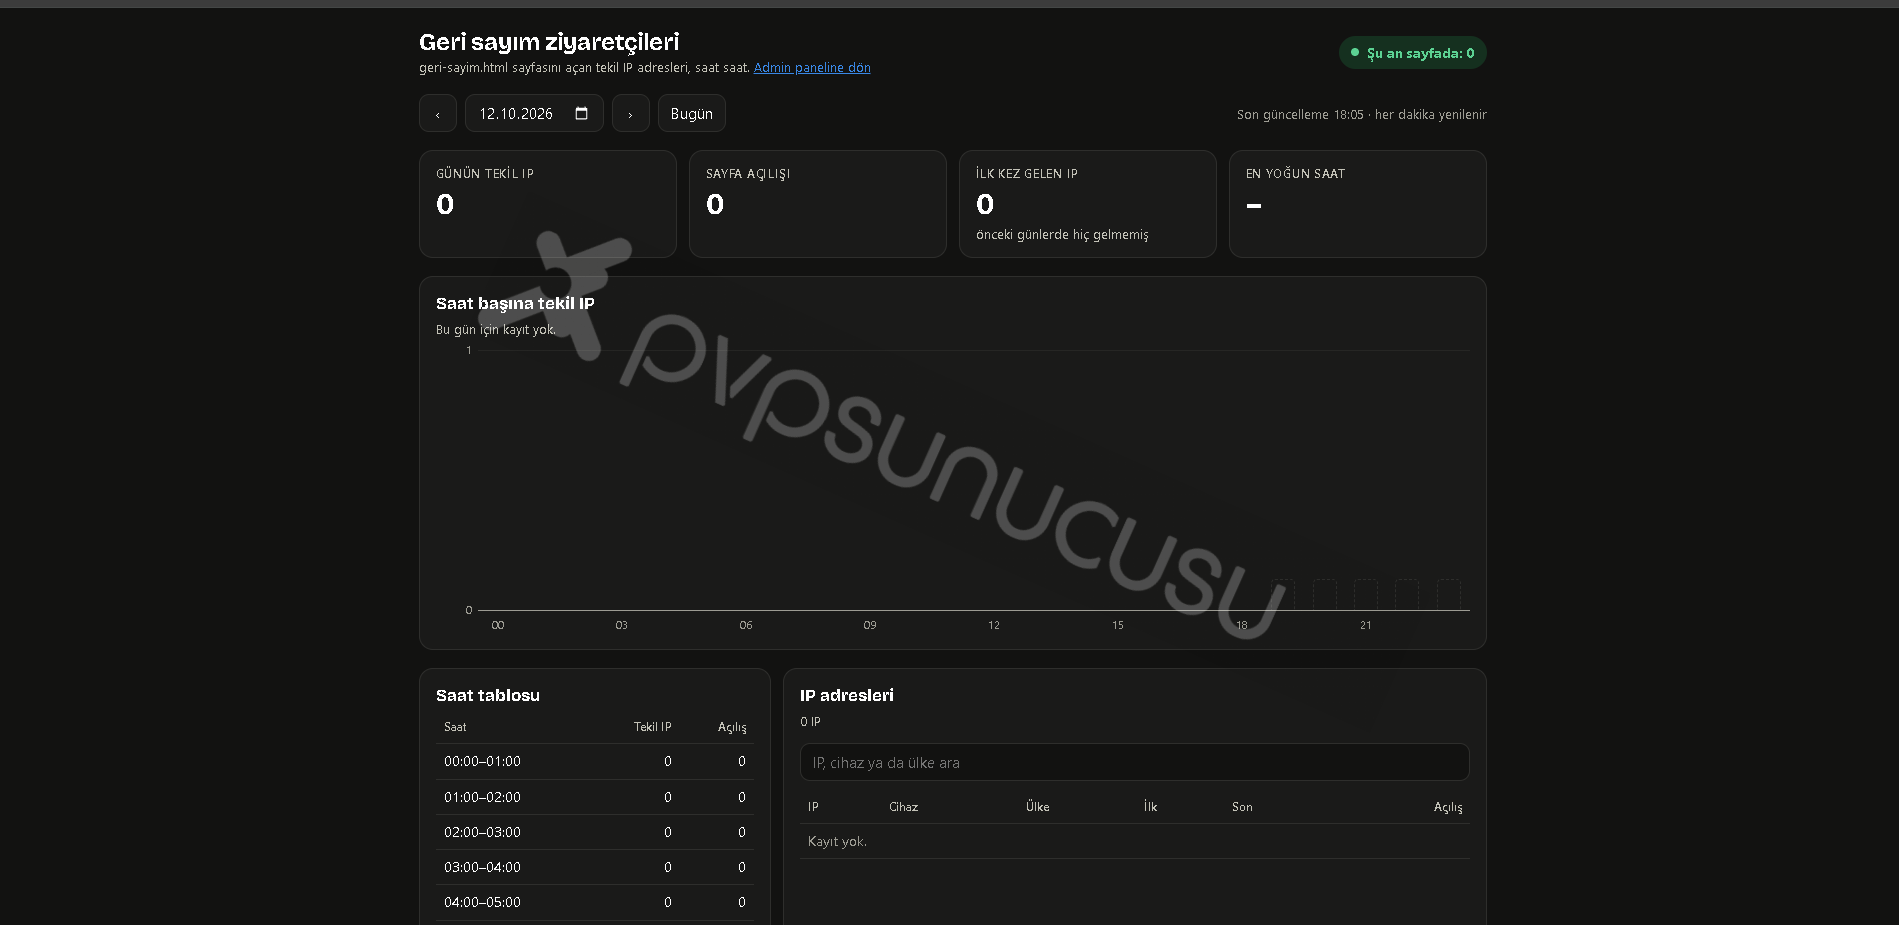Click the 'Tekil IP' column header
This screenshot has width=1899, height=925.
(652, 727)
